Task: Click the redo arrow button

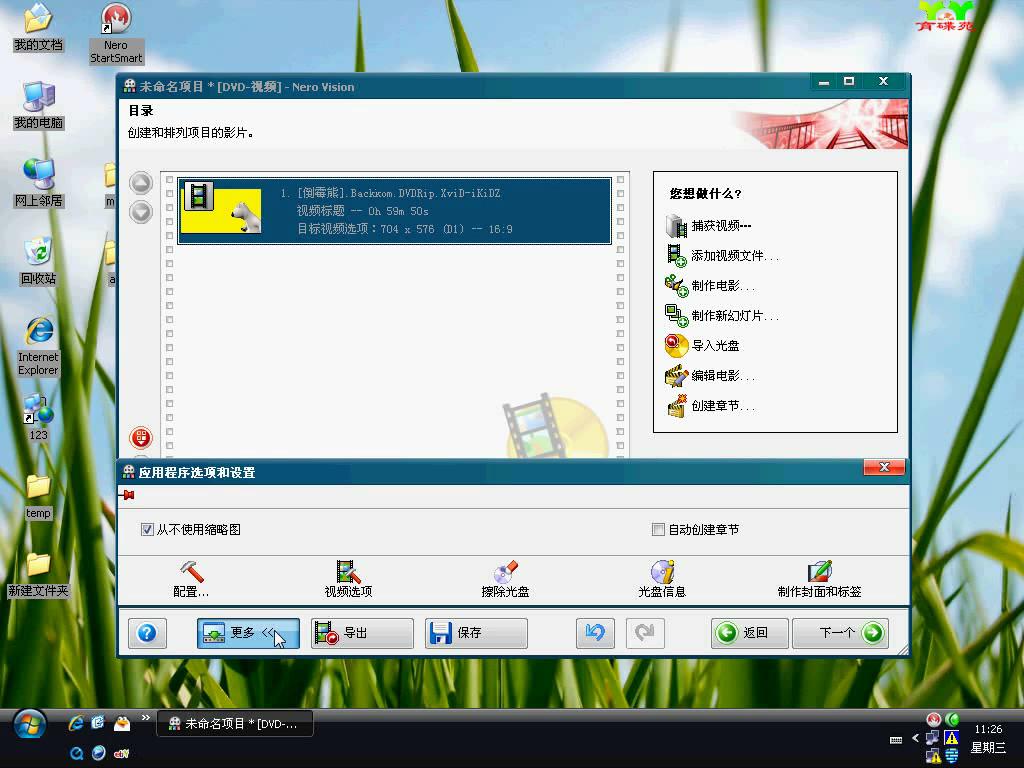Action: tap(645, 633)
